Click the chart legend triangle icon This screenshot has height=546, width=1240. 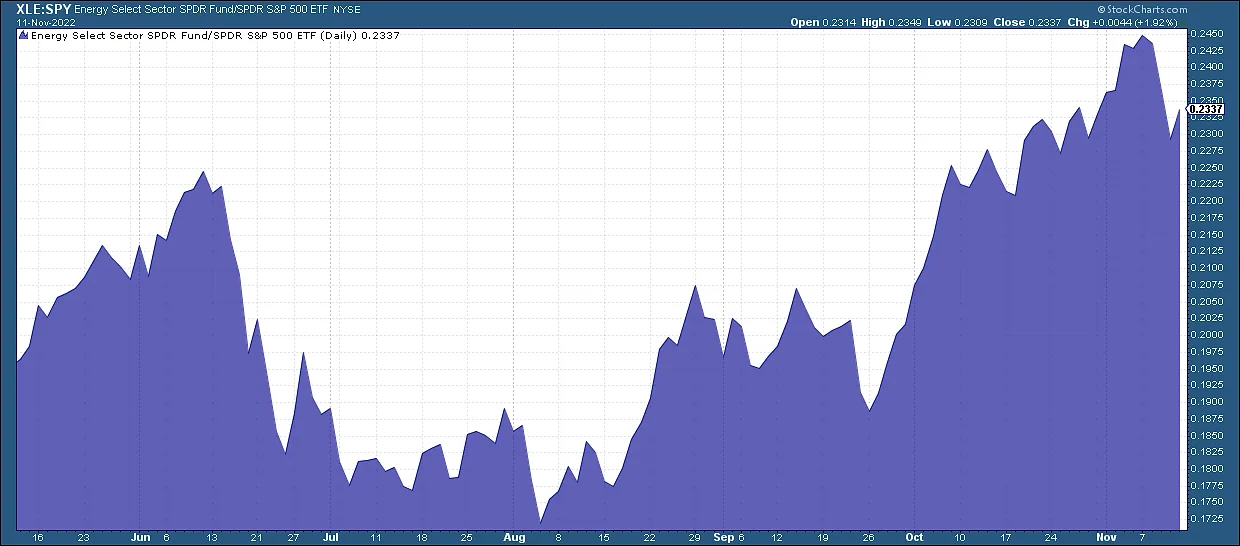point(24,34)
